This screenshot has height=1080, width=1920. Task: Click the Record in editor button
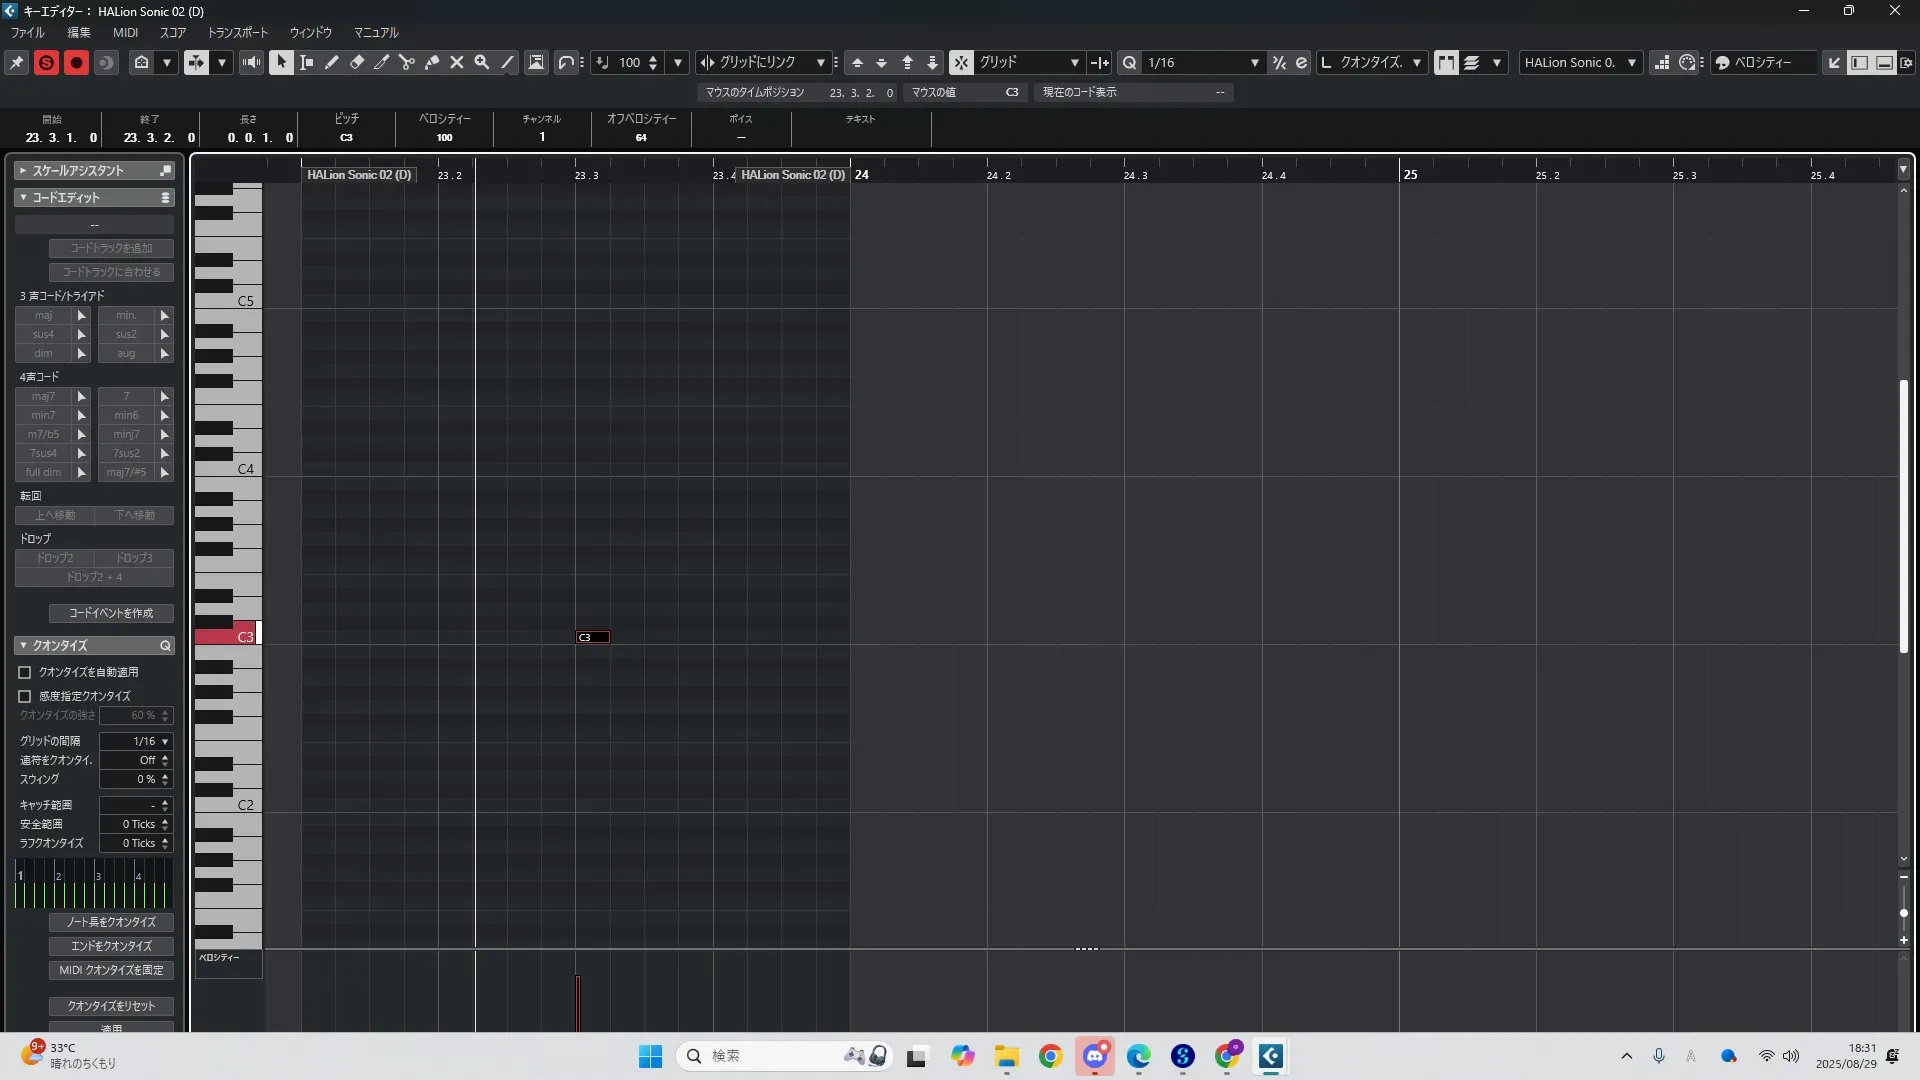[76, 62]
